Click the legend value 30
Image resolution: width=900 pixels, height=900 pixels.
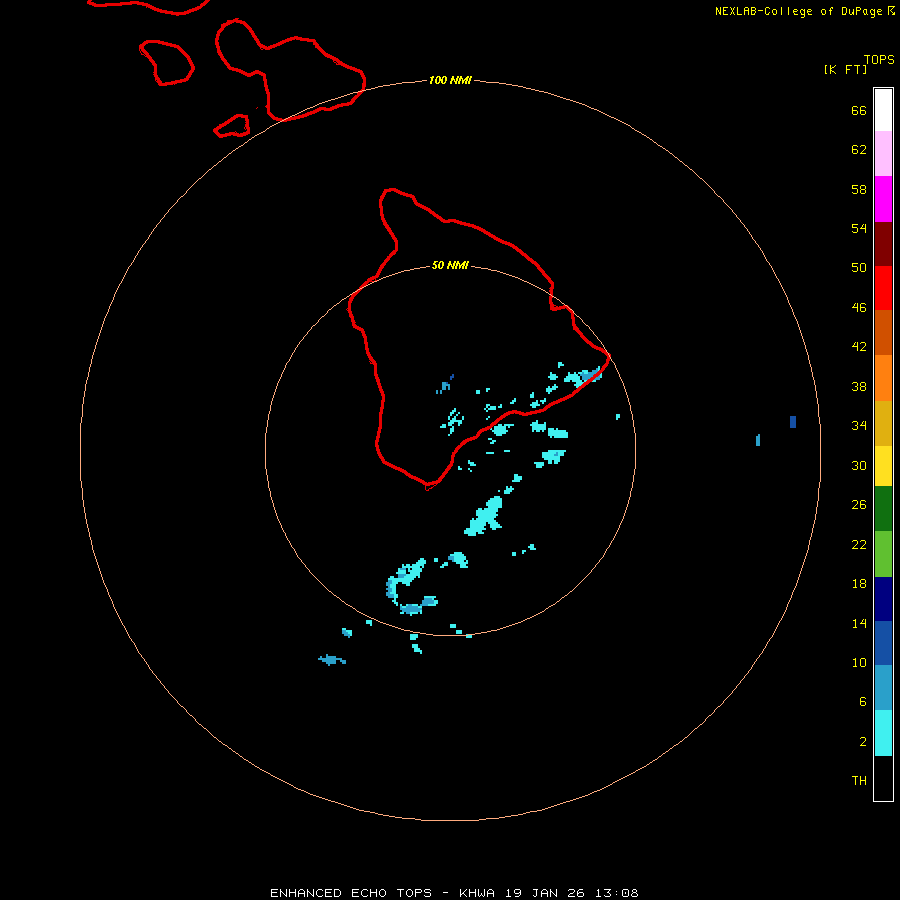coord(859,465)
